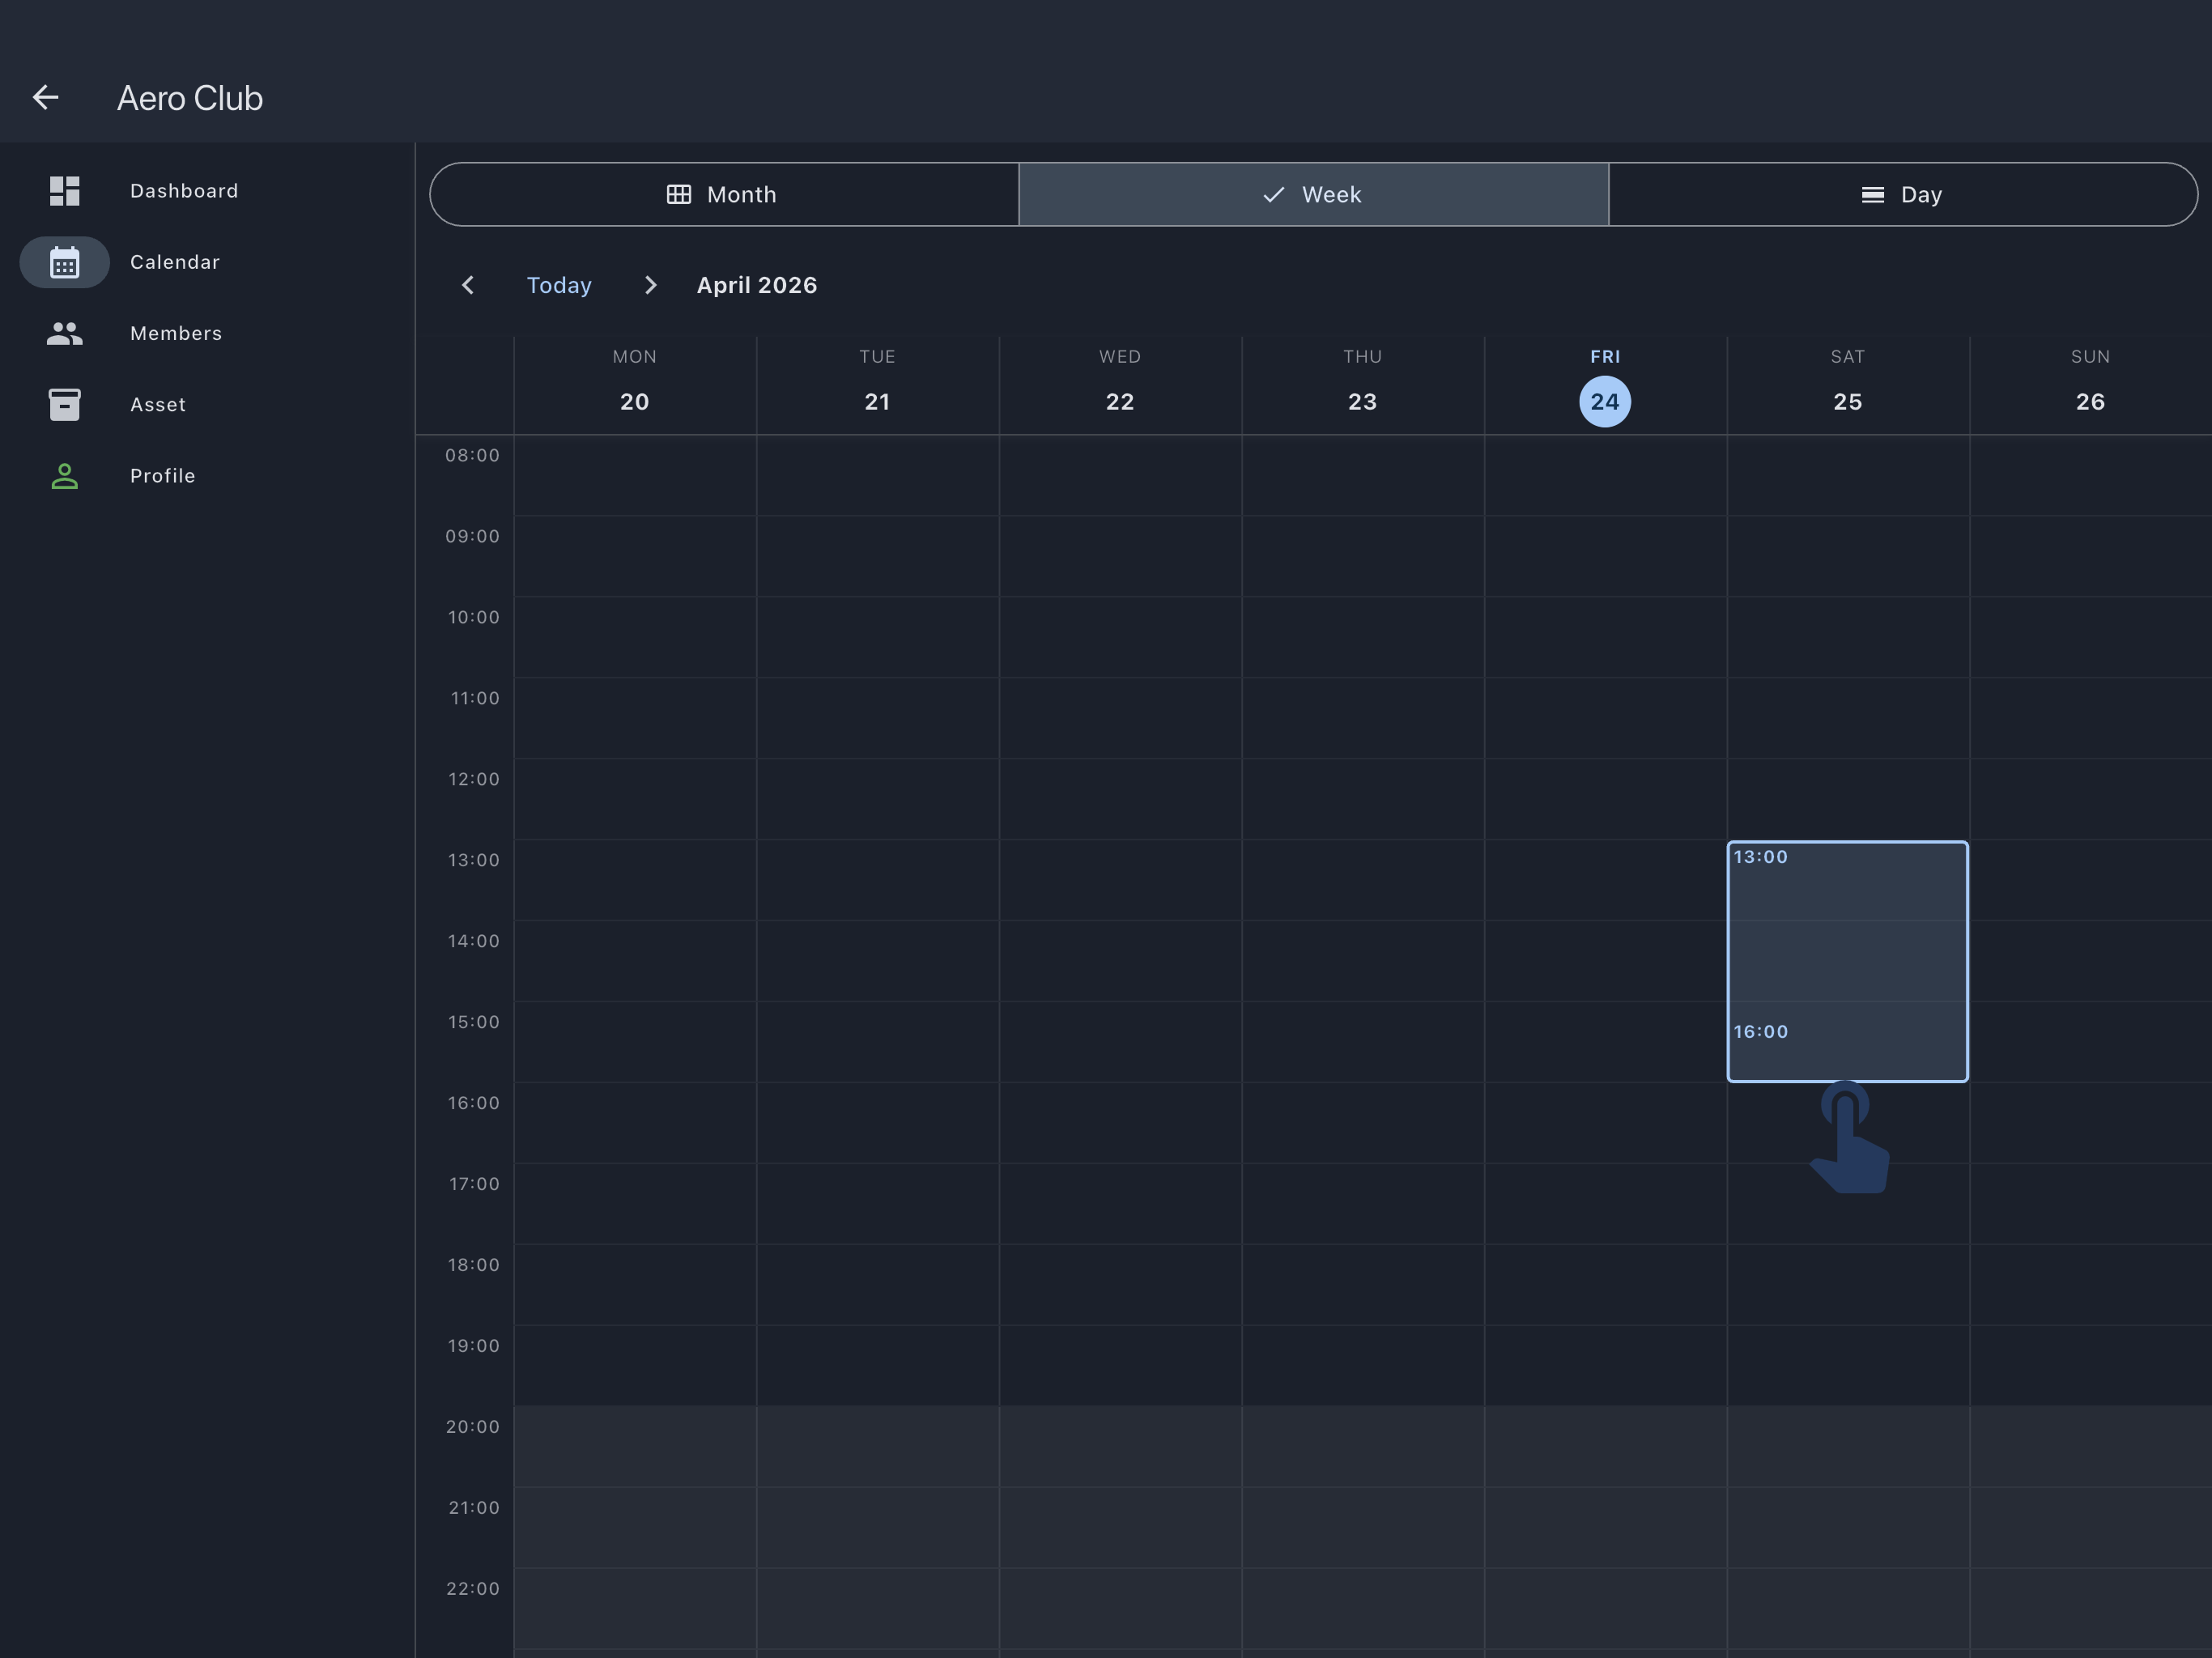This screenshot has width=2212, height=1658.
Task: Click the 14:00 time label
Action: pos(473,941)
